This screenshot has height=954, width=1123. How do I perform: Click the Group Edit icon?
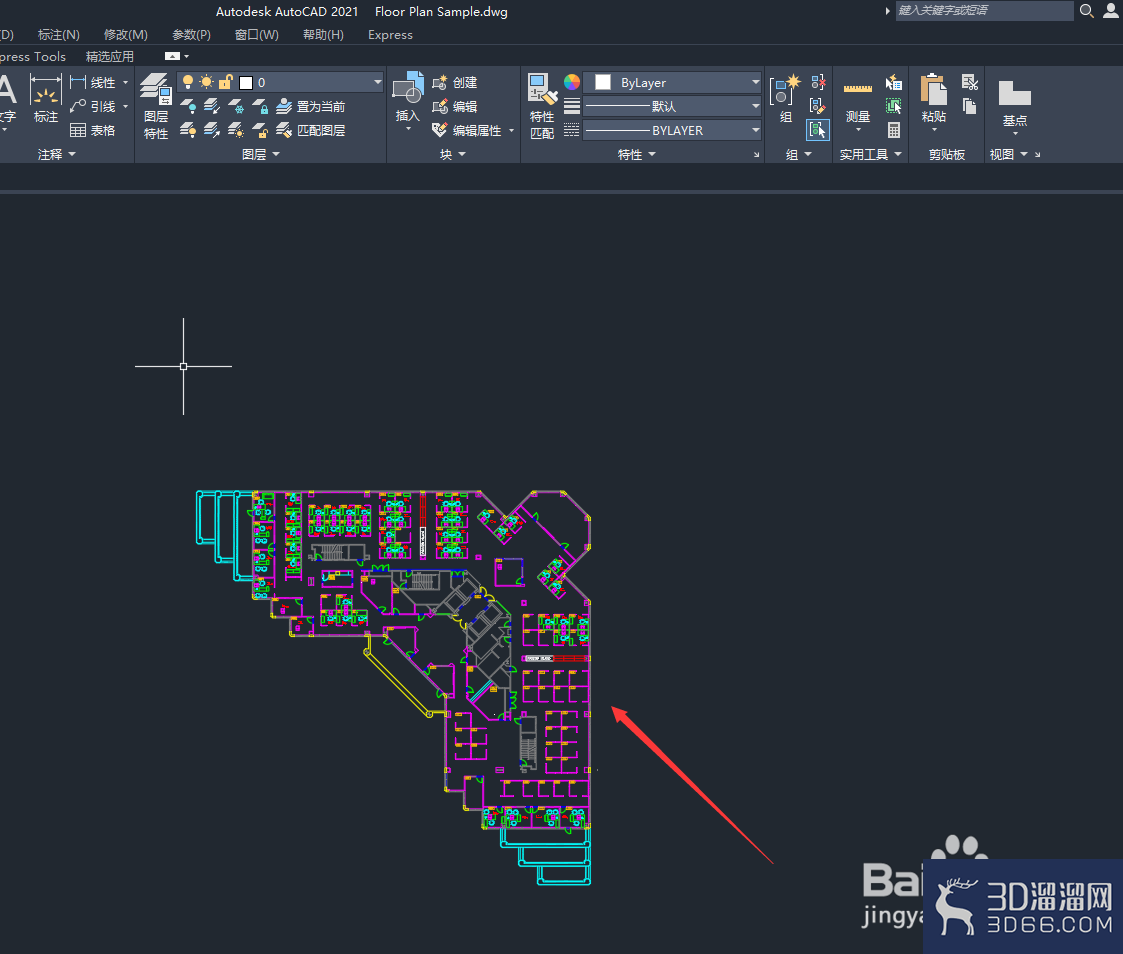pyautogui.click(x=818, y=106)
